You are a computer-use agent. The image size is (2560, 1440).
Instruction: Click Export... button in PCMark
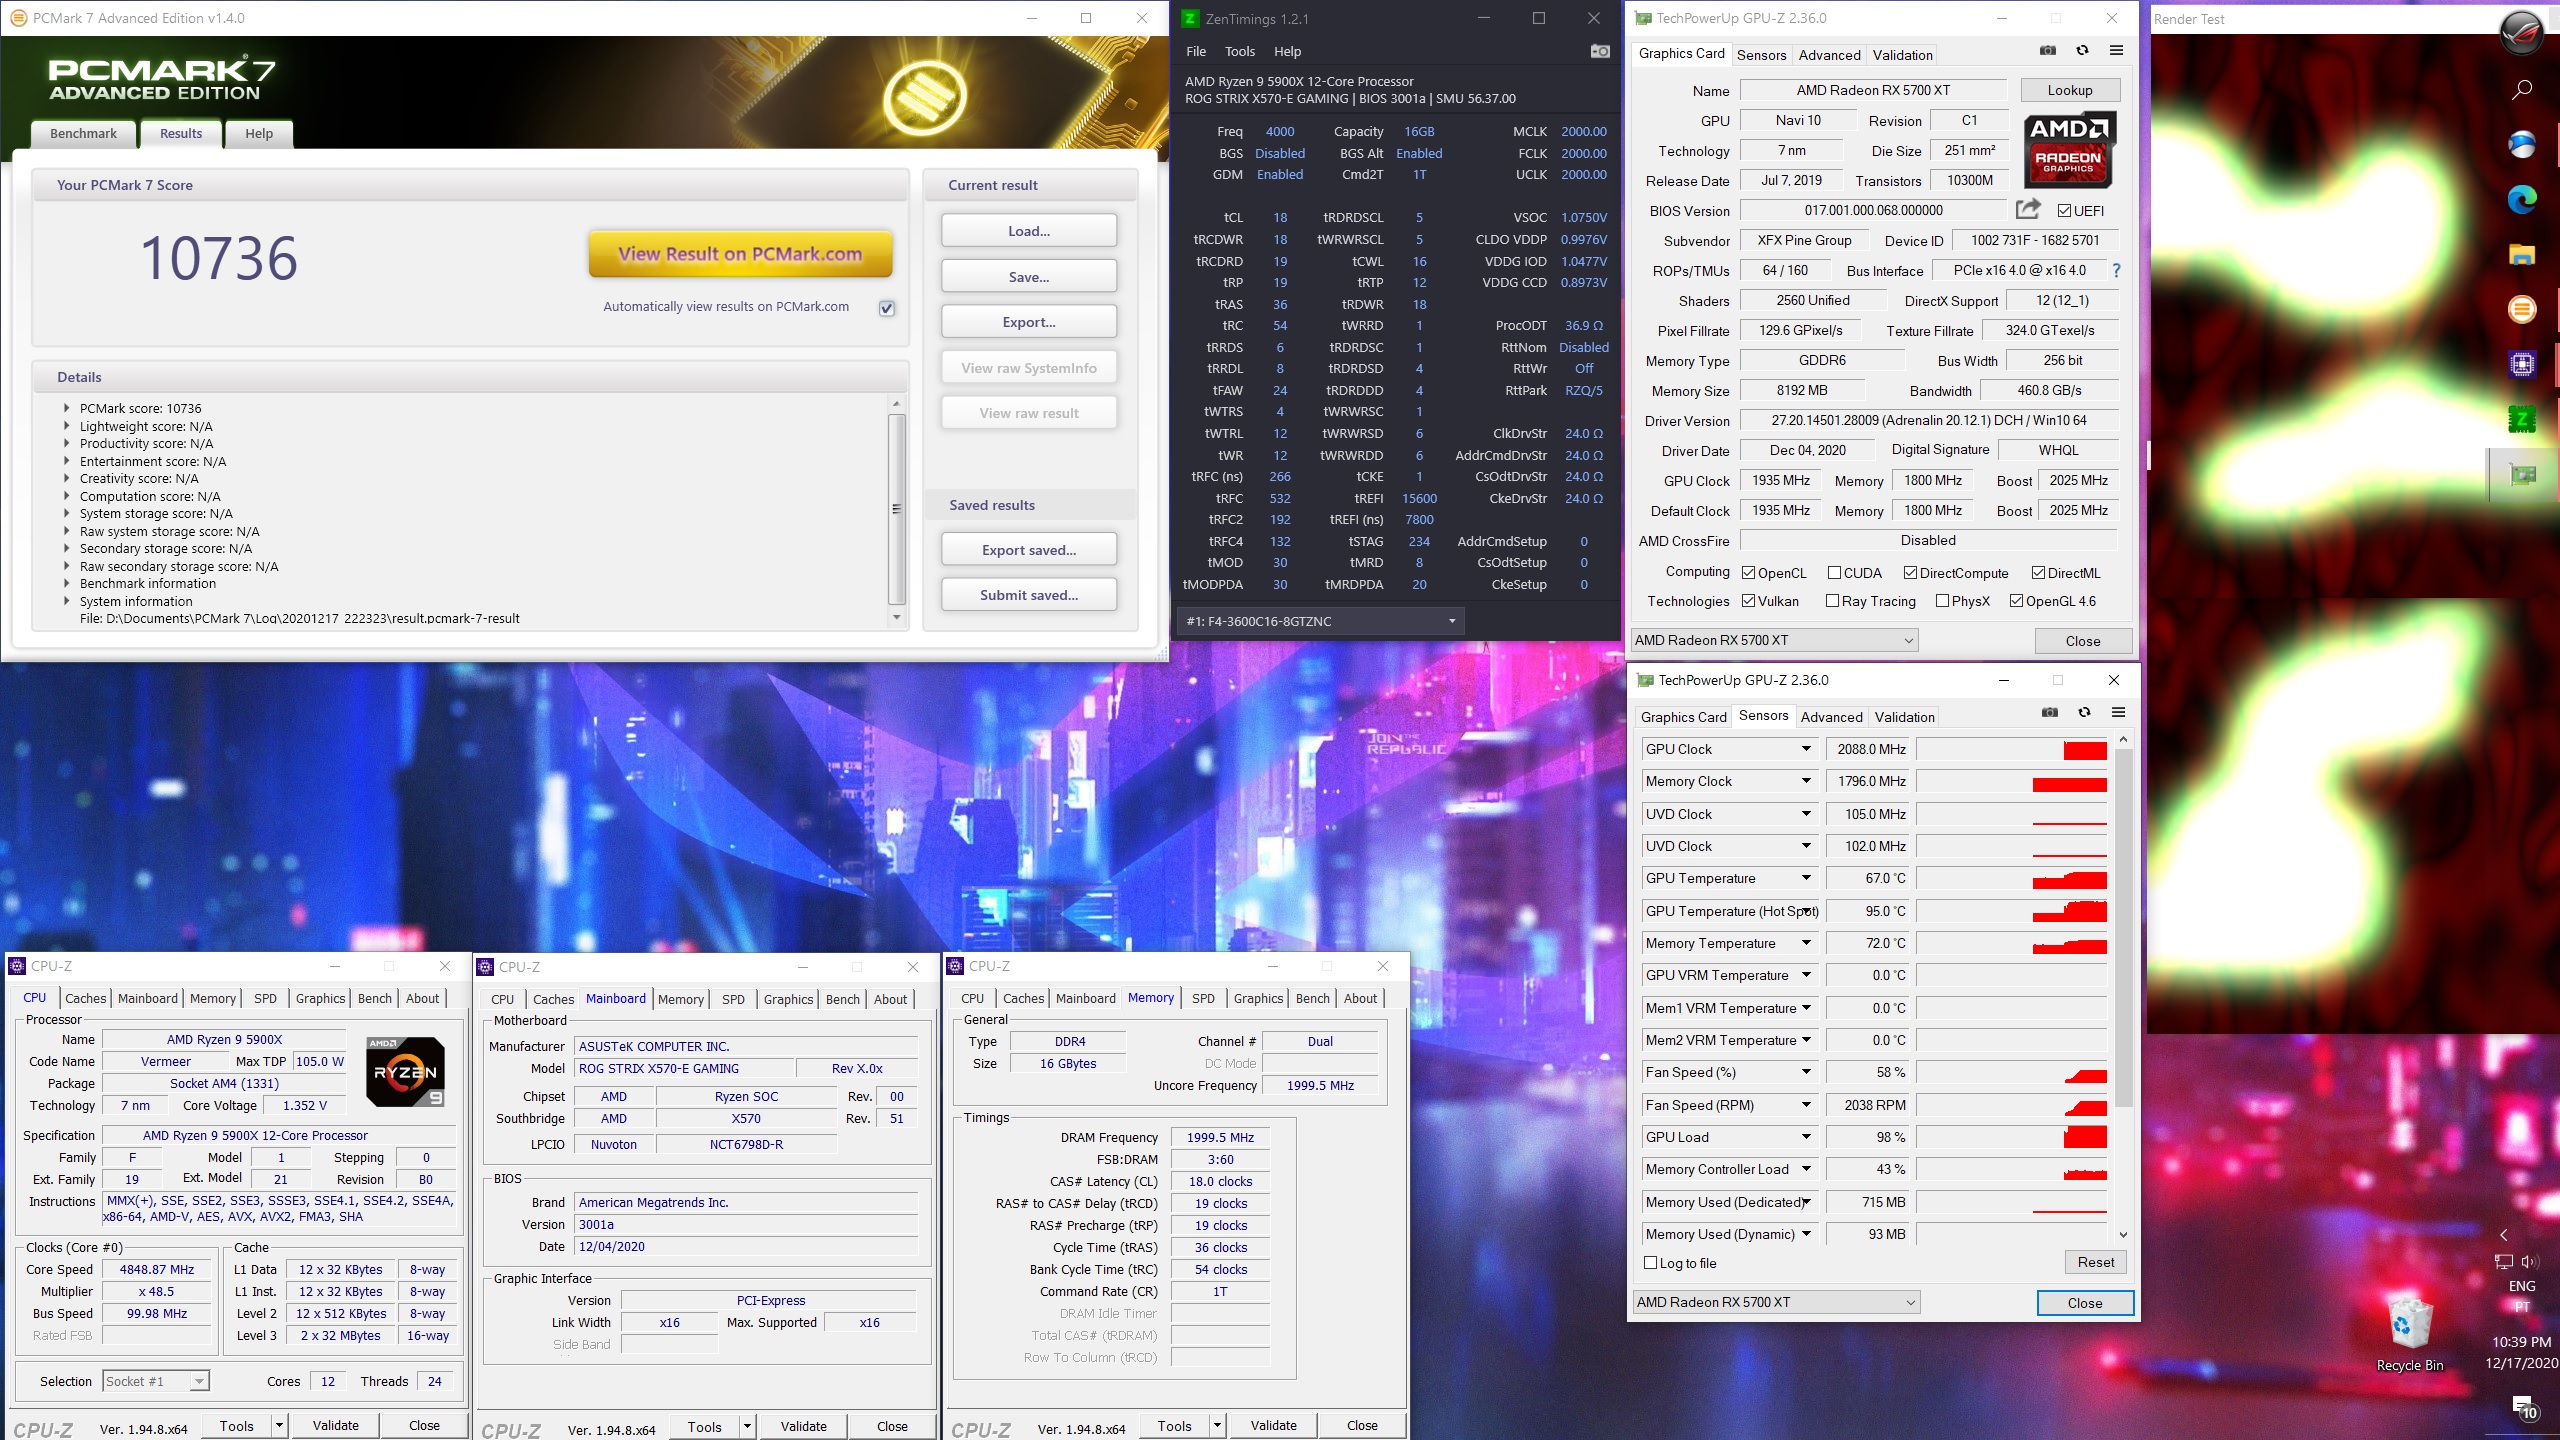click(1029, 322)
